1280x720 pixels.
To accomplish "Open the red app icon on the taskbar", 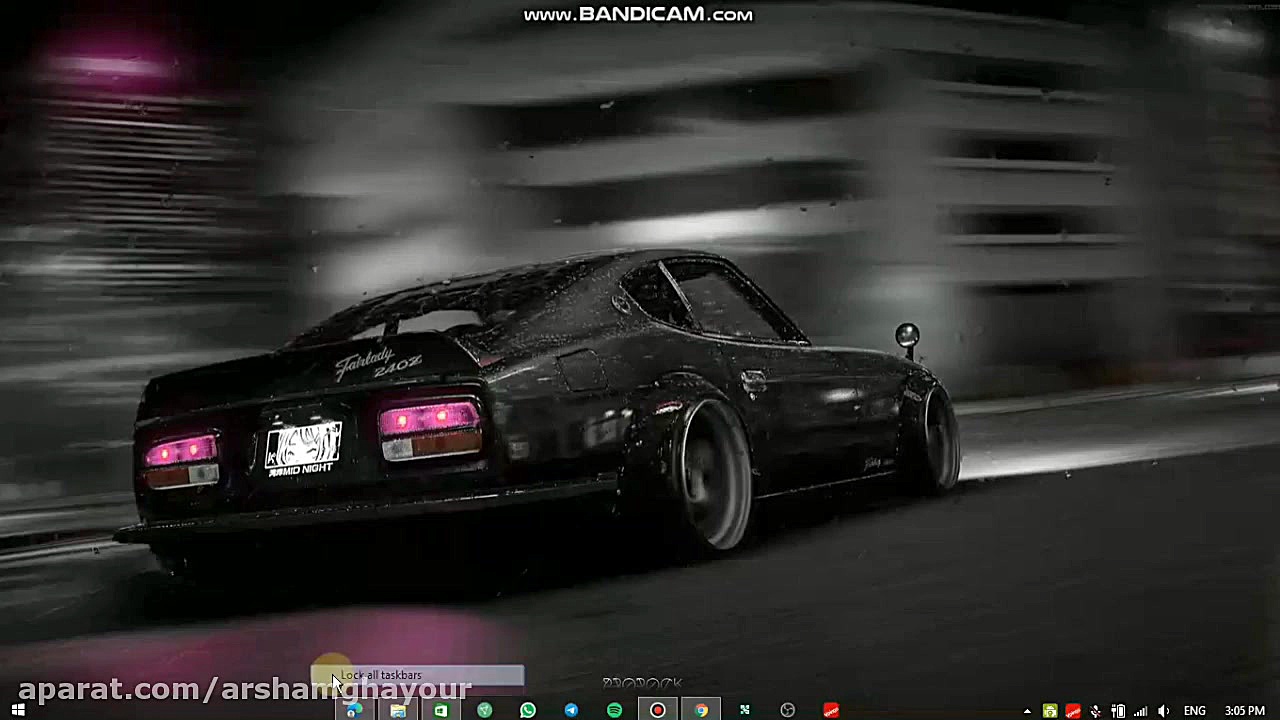I will [x=831, y=710].
